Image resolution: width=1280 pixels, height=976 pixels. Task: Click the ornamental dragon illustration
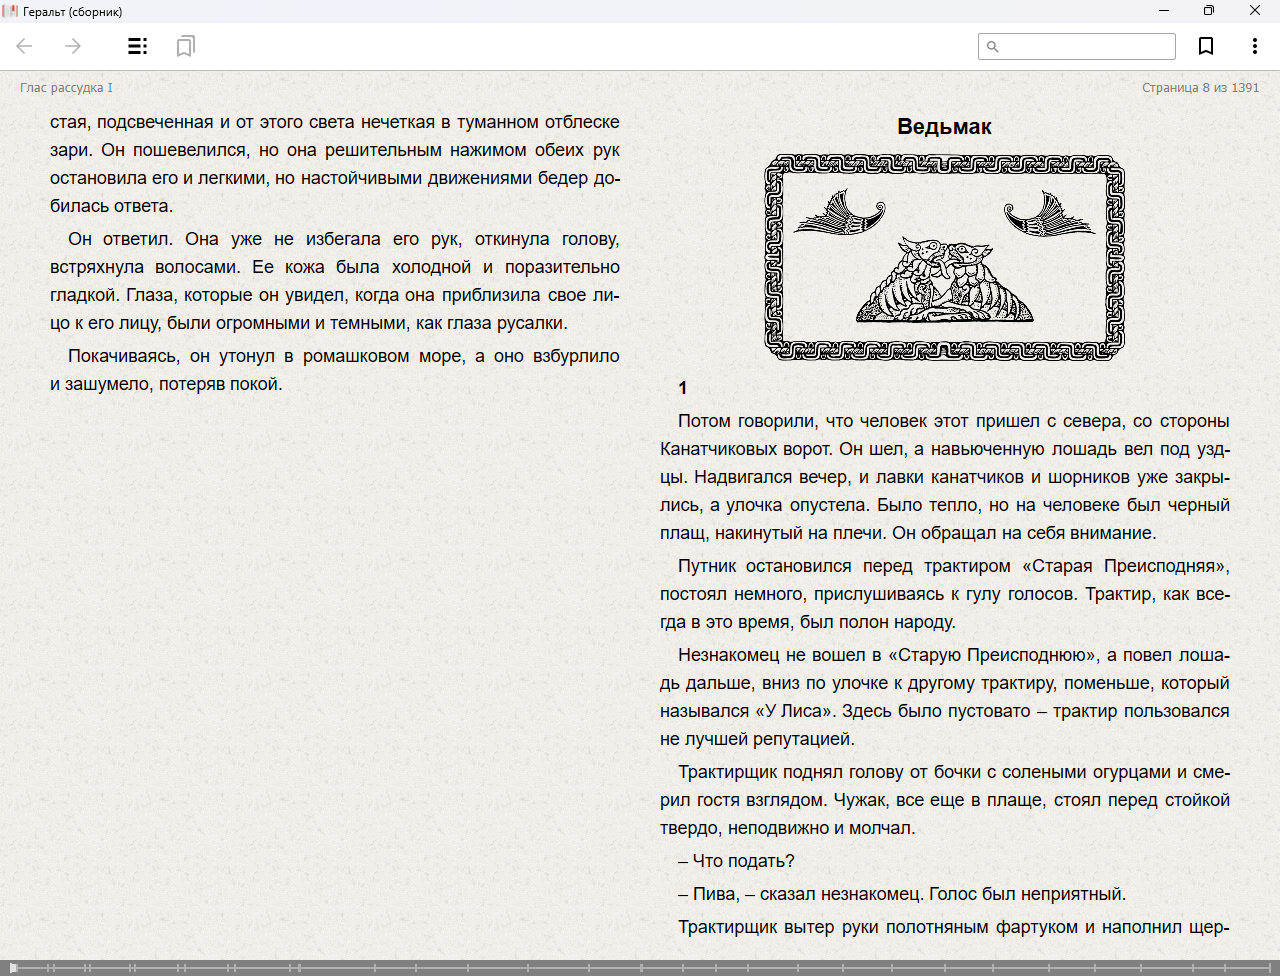[x=944, y=258]
